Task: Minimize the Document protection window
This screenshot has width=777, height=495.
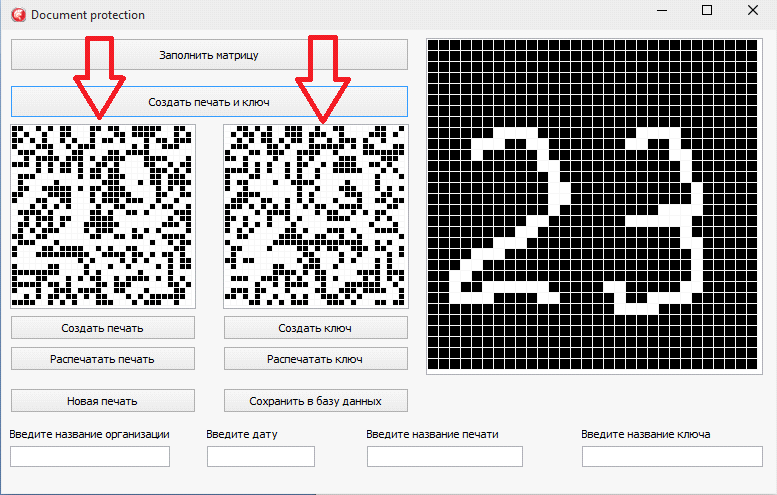Action: click(x=662, y=10)
